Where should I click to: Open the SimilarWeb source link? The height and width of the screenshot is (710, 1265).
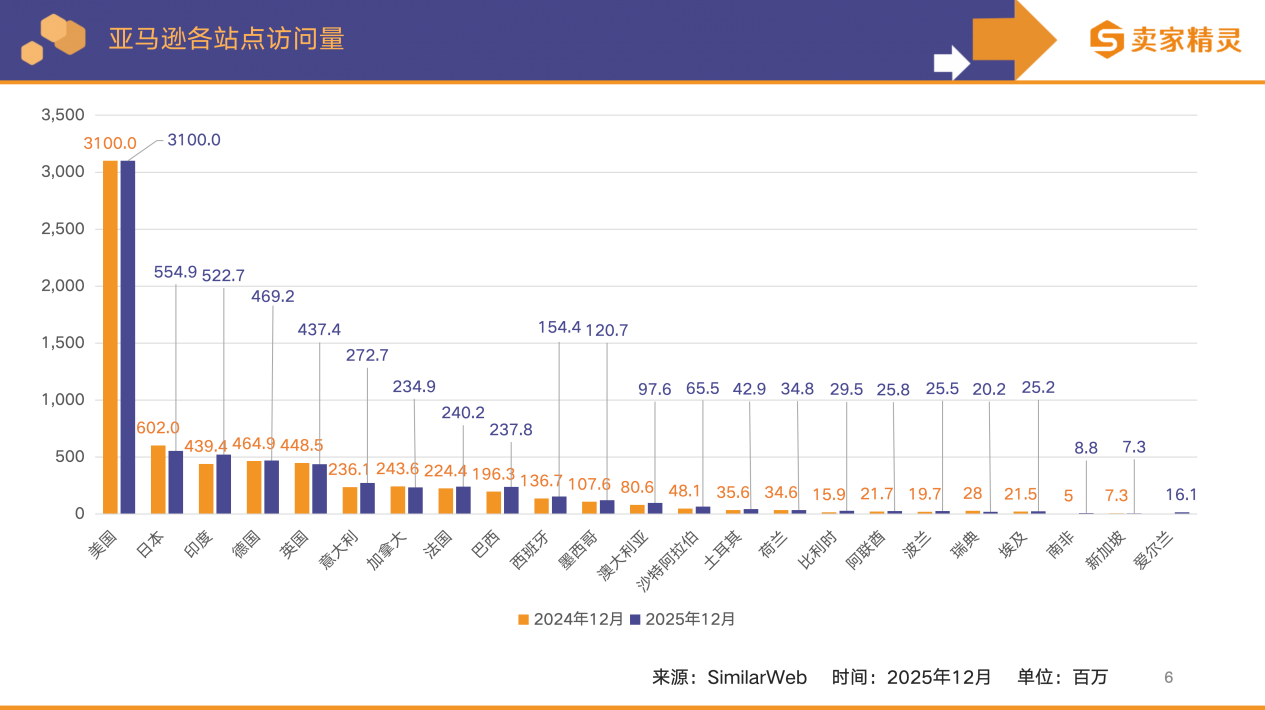click(757, 677)
